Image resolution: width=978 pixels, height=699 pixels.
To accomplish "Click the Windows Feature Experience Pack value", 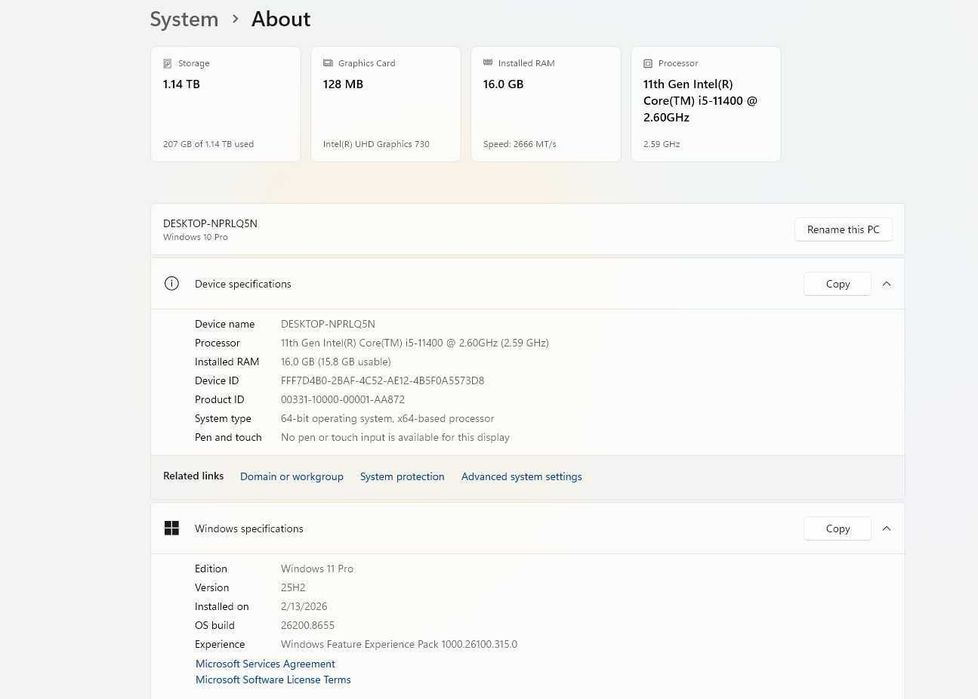I will click(x=399, y=644).
